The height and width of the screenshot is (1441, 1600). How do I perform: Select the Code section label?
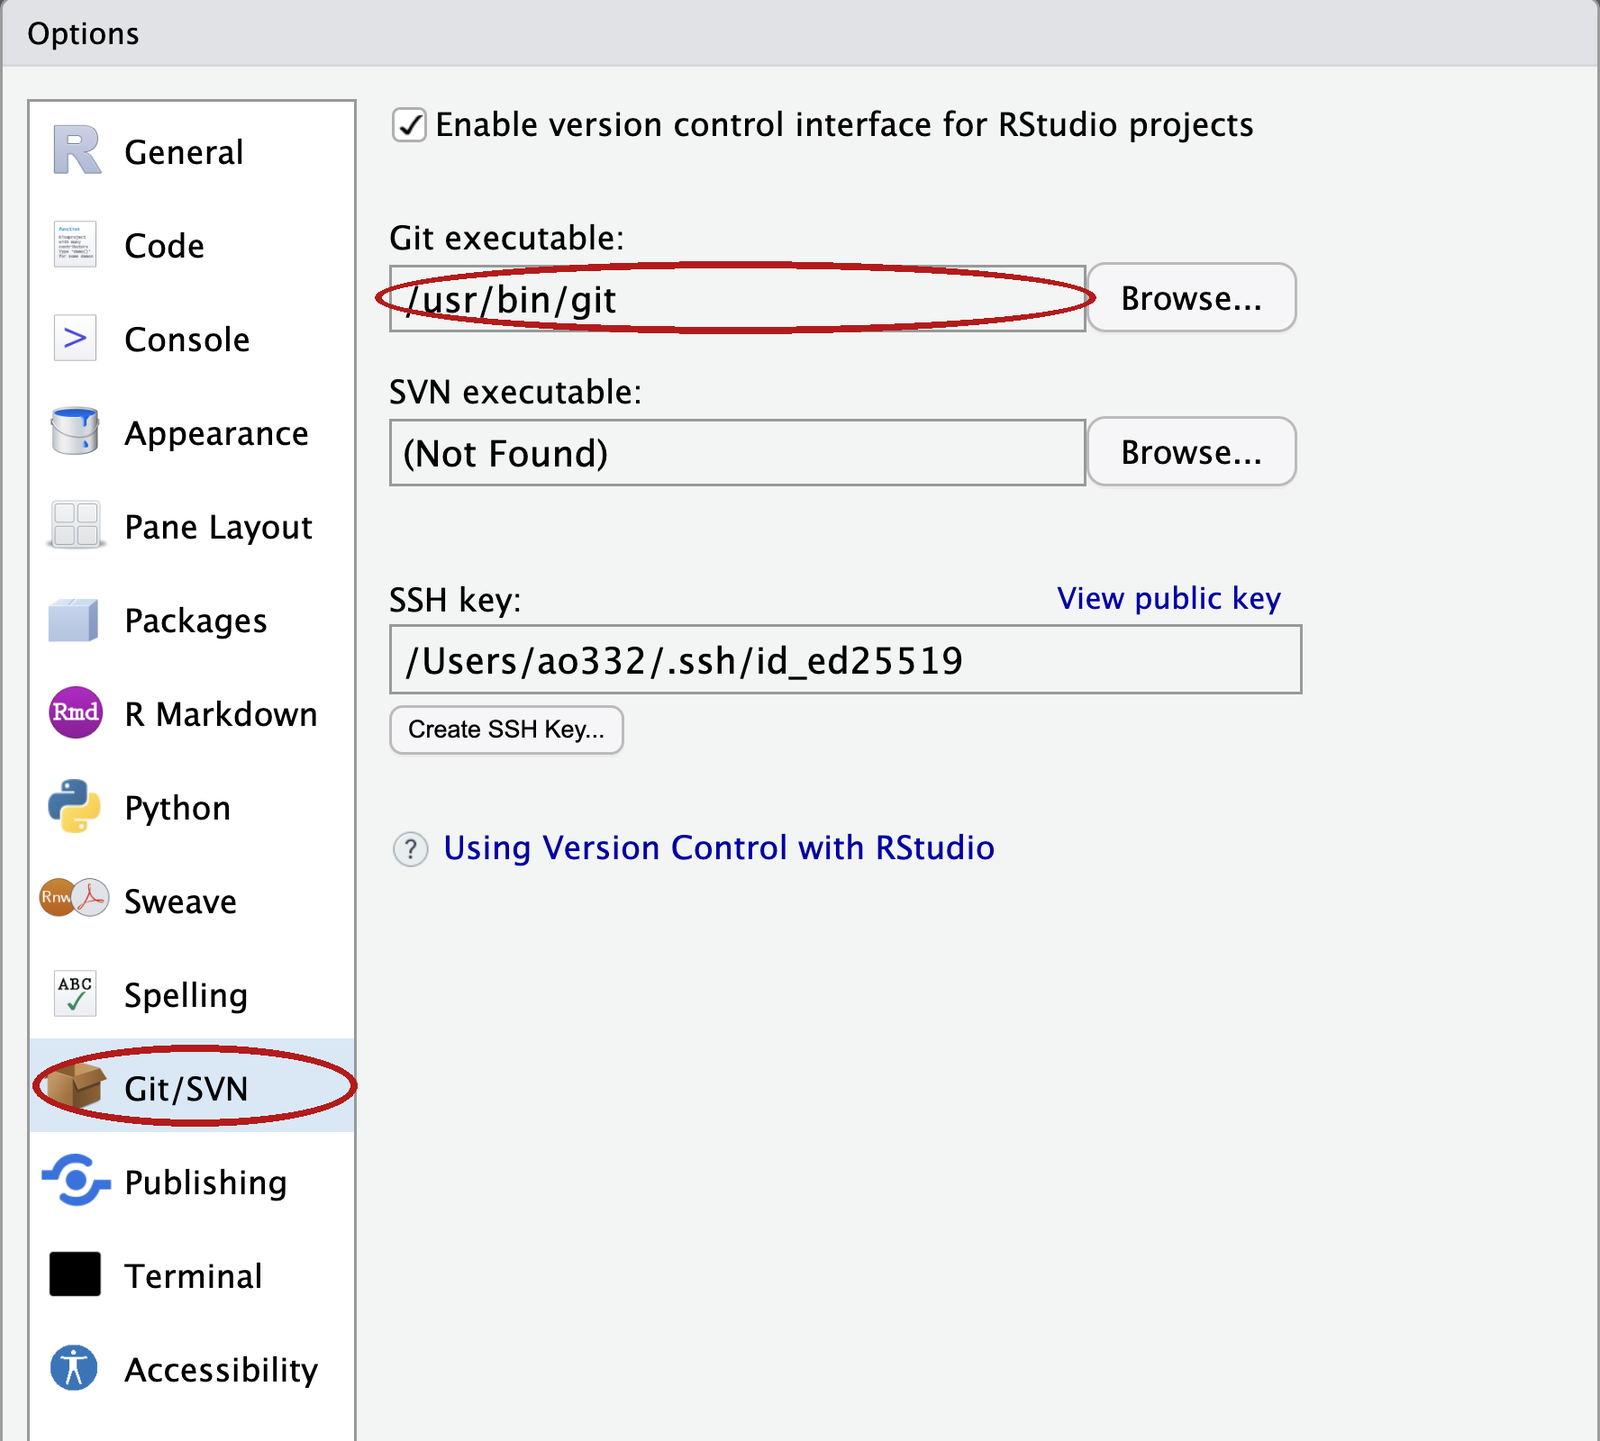tap(164, 246)
